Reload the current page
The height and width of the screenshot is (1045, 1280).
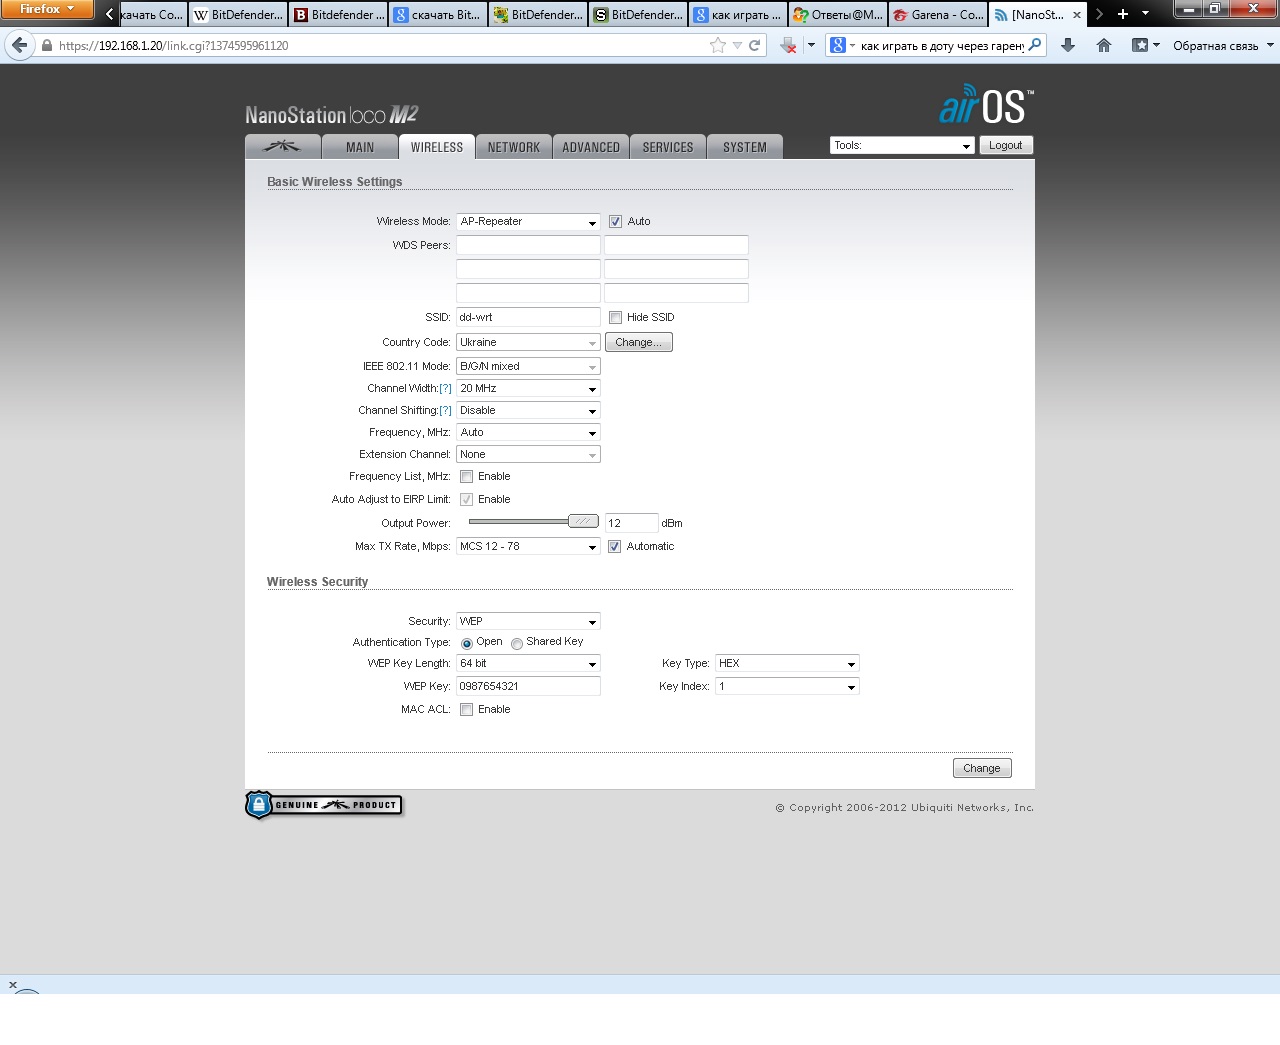[x=755, y=45]
